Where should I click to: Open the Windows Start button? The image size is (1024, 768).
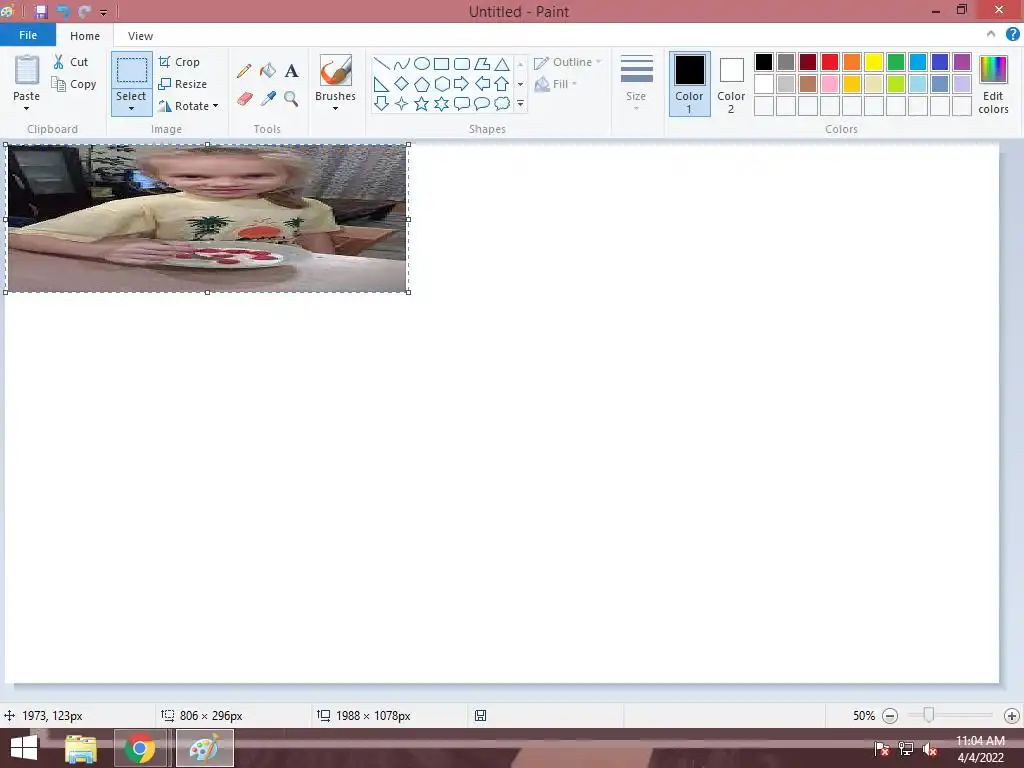pos(24,748)
